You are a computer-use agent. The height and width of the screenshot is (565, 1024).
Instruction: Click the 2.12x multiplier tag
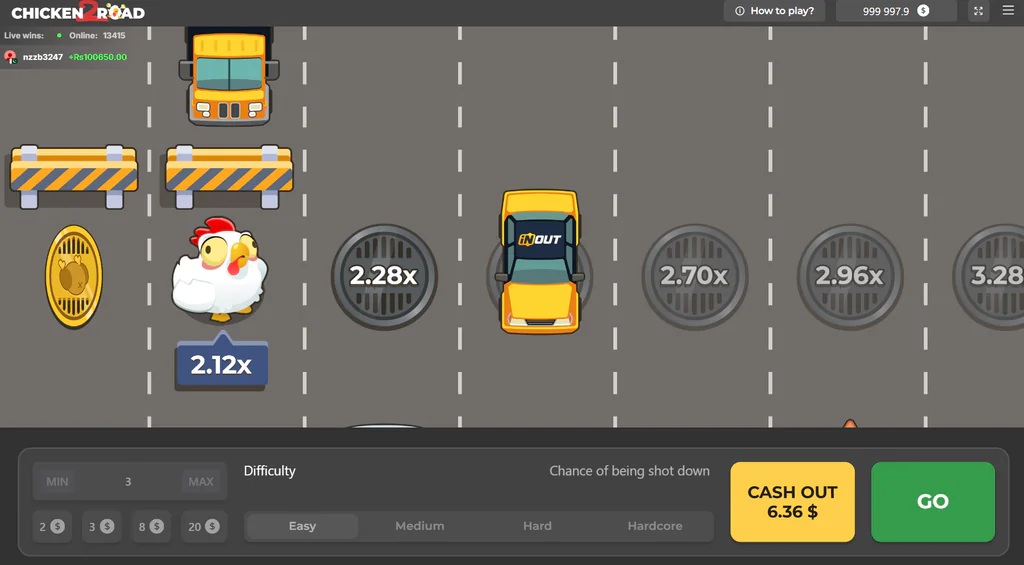pos(221,362)
